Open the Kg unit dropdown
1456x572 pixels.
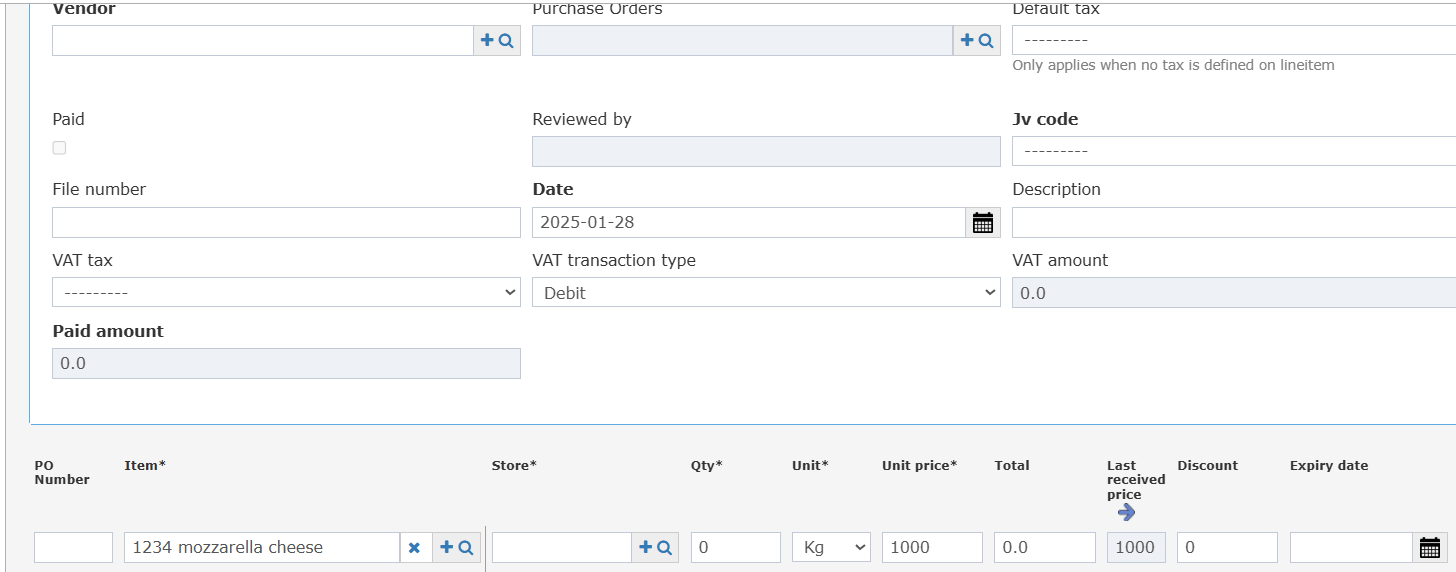(x=831, y=548)
